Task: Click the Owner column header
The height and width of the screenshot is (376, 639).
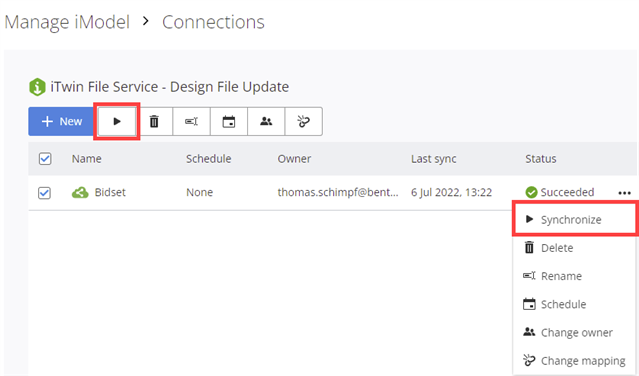Action: point(294,158)
